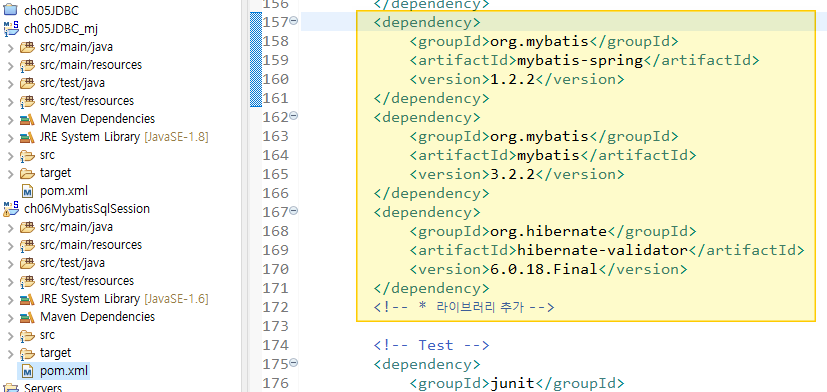
Task: Click artifactId mybatis on line 164
Action: click(x=548, y=155)
